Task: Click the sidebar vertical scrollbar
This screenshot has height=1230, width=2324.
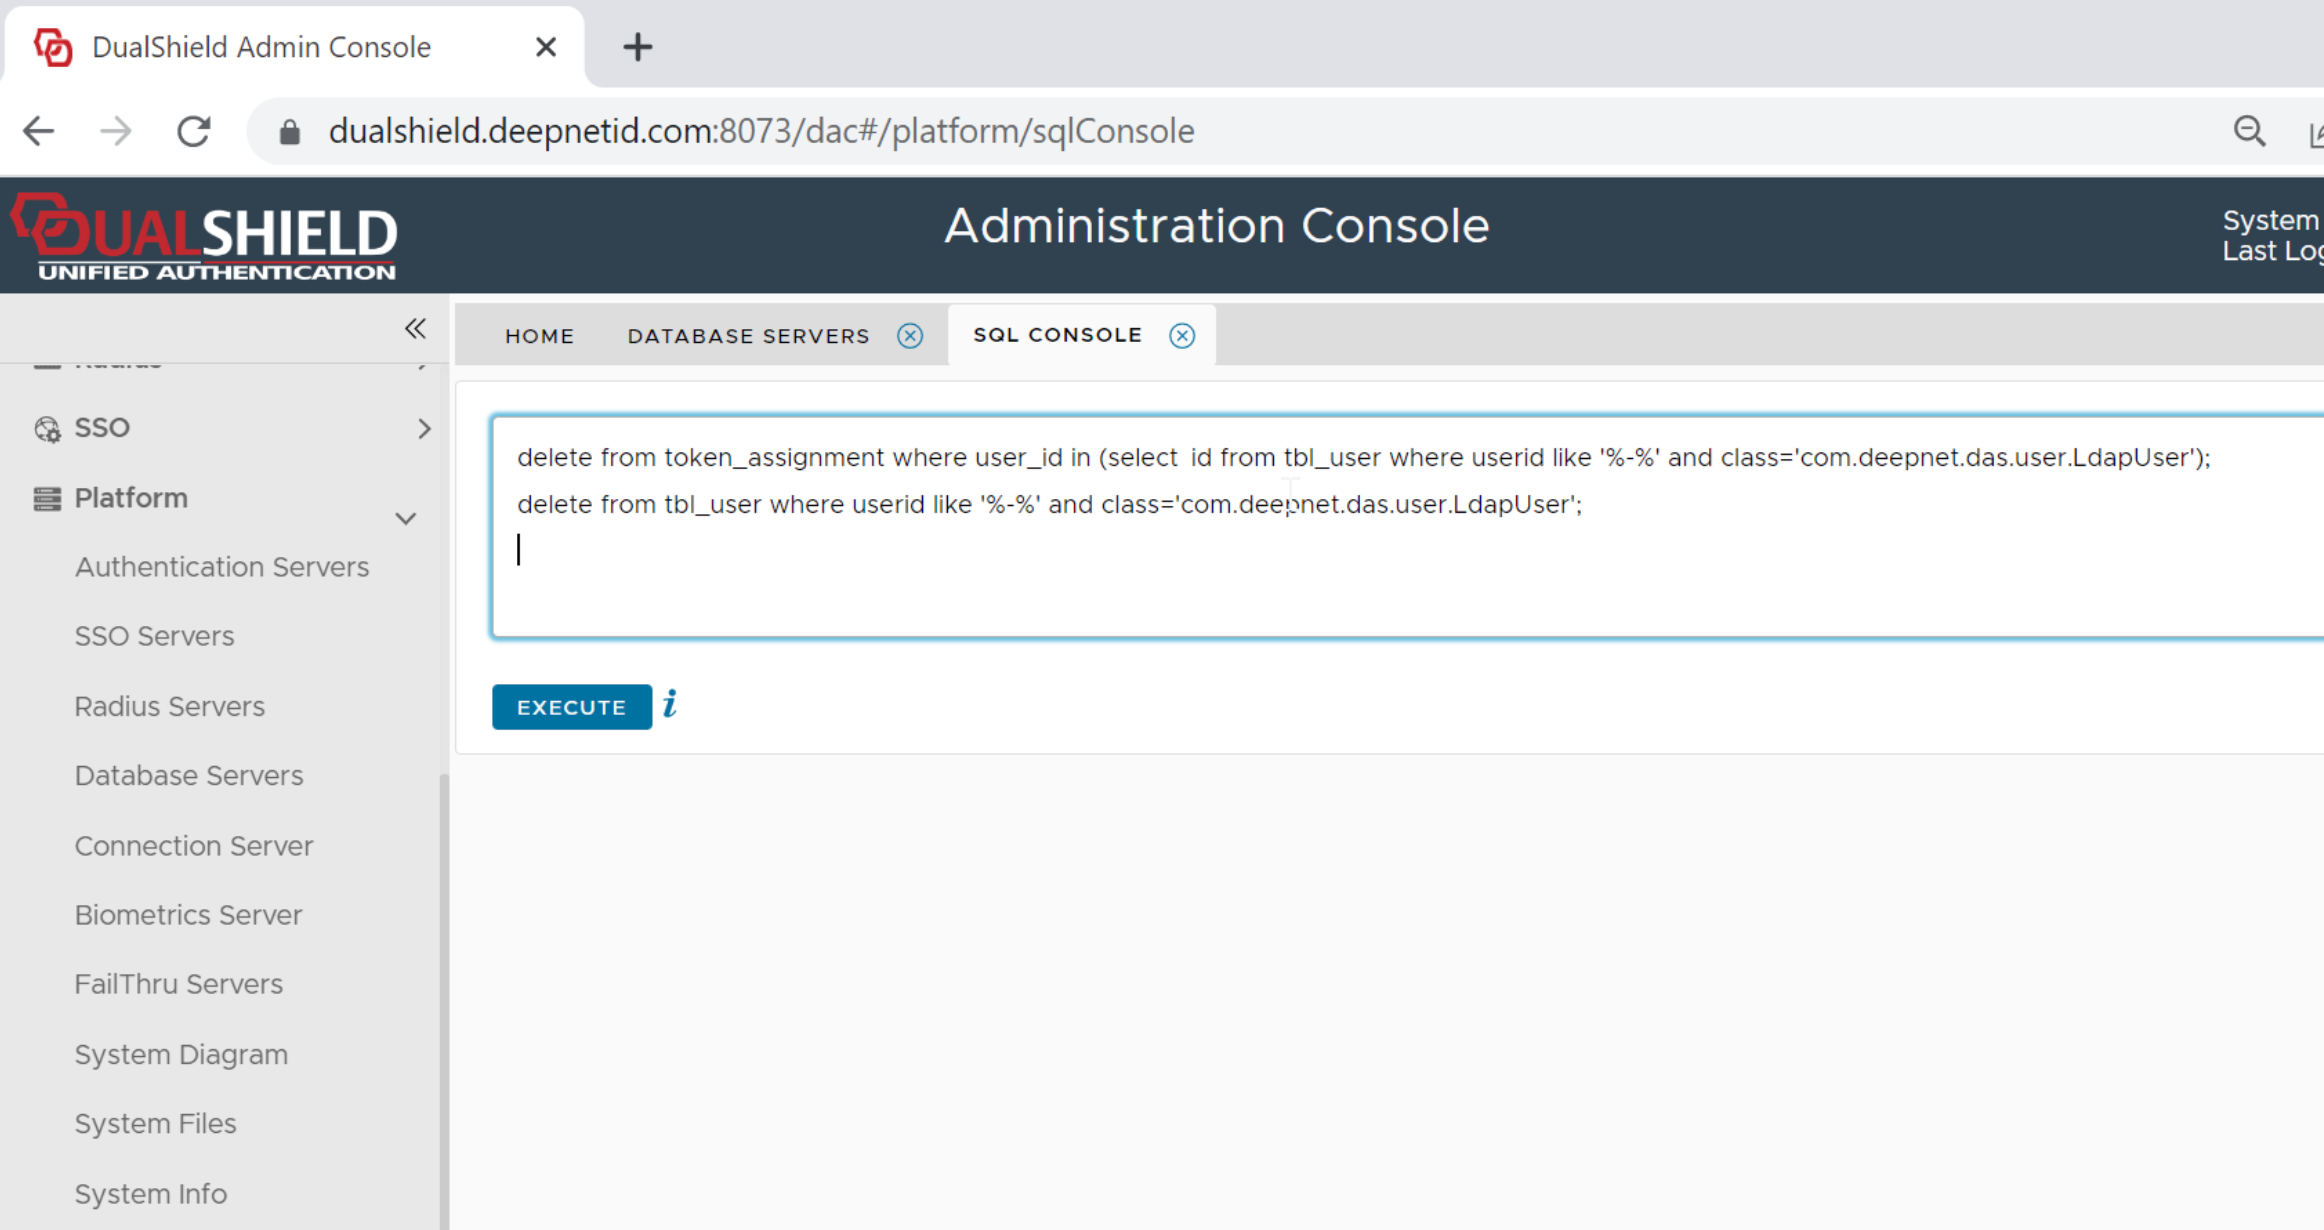Action: point(444,1000)
